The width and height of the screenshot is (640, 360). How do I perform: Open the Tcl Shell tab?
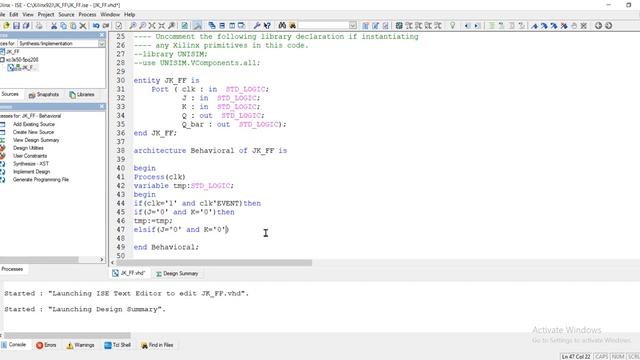118,345
